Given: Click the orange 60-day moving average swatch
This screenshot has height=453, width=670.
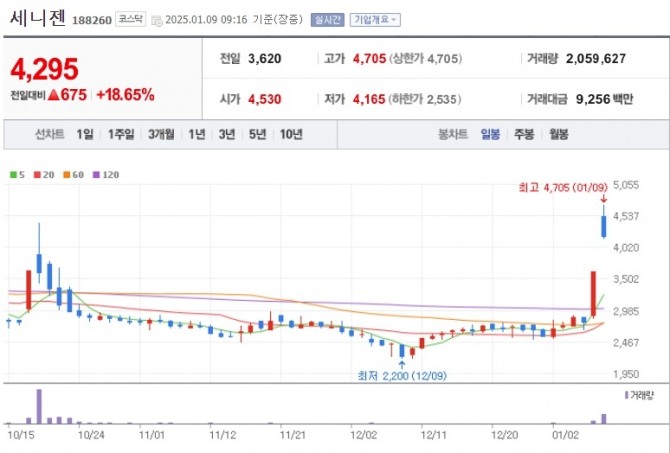Looking at the screenshot, I should coord(67,174).
